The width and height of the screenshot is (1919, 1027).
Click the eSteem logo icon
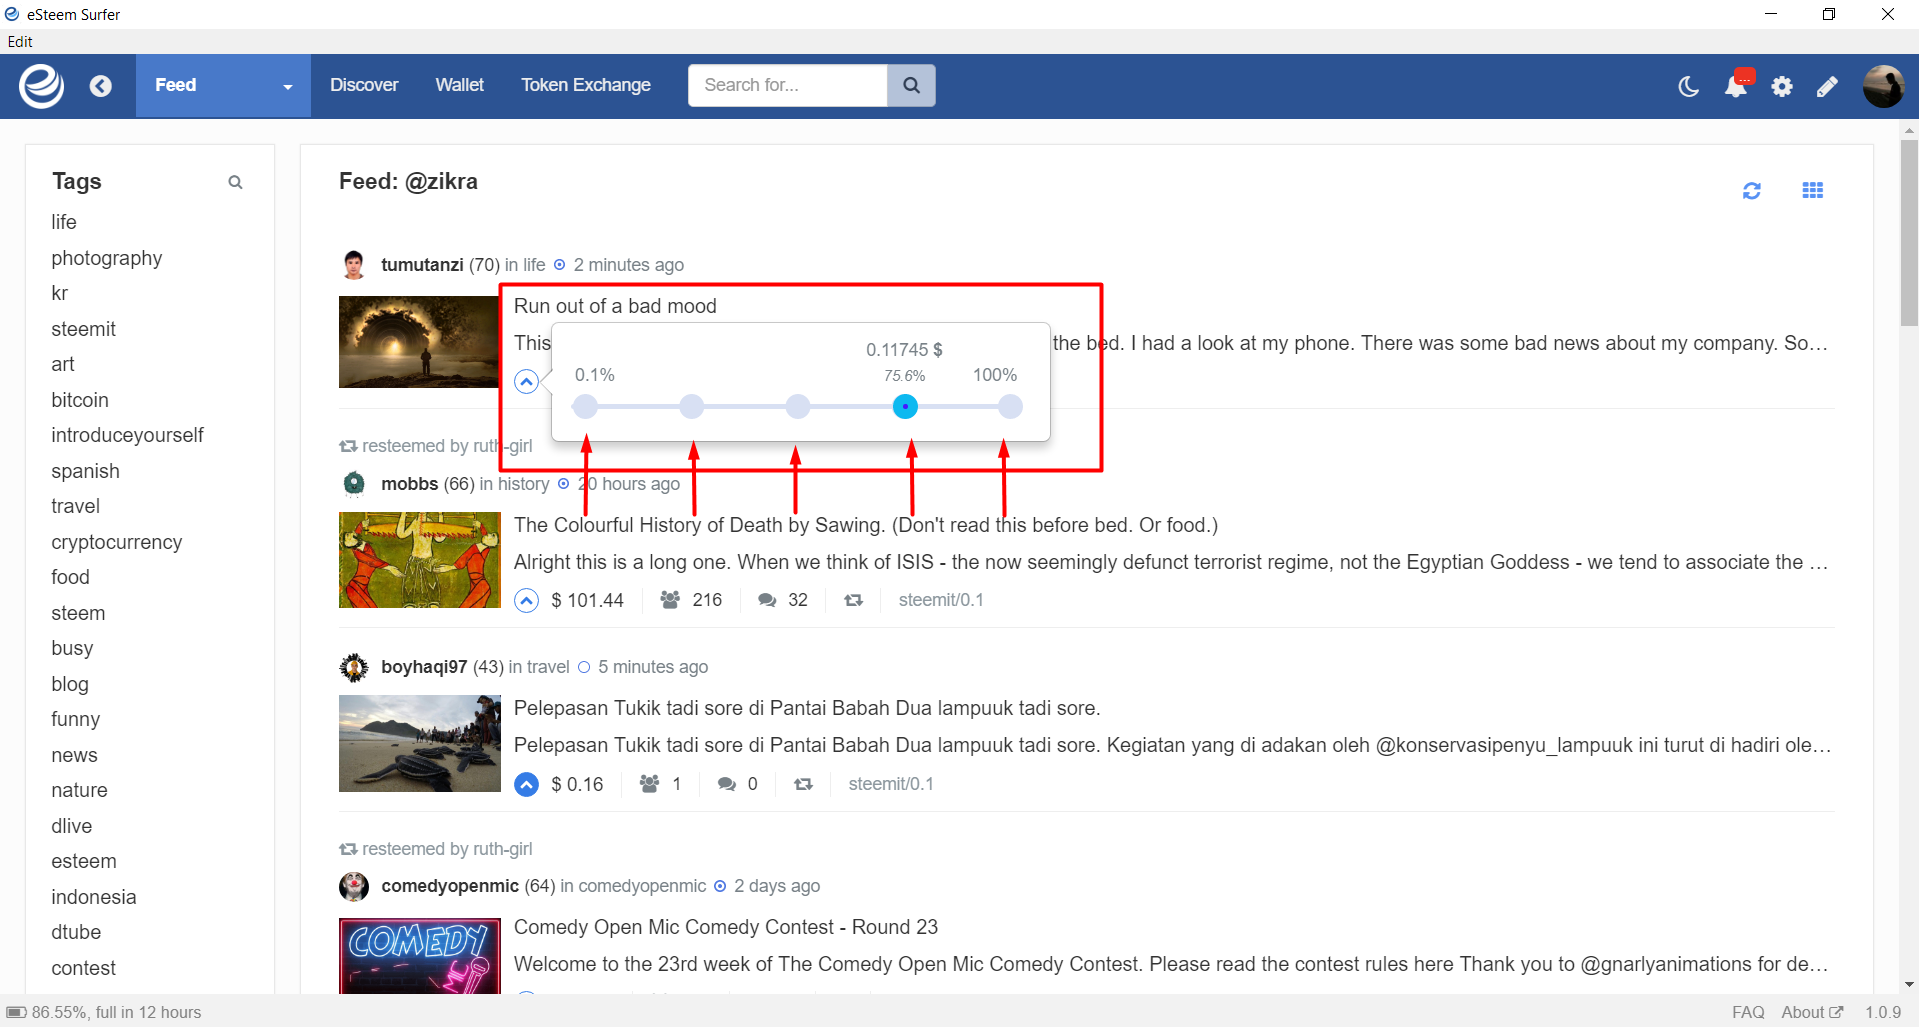pos(42,86)
